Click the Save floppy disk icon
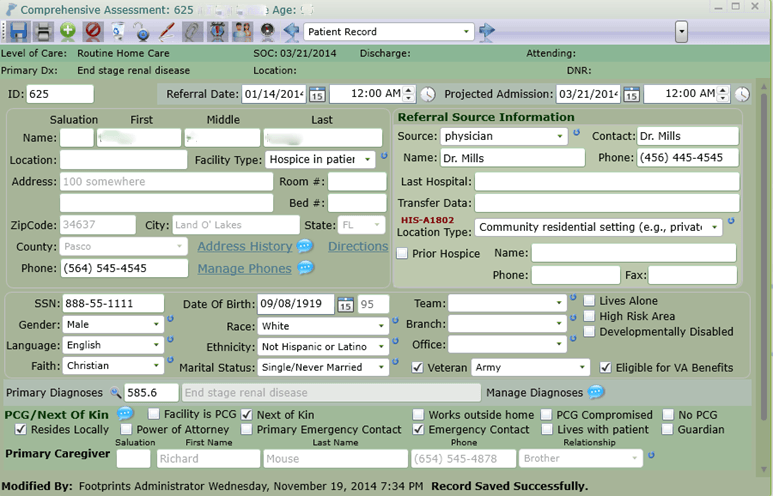The image size is (773, 496). pyautogui.click(x=18, y=32)
